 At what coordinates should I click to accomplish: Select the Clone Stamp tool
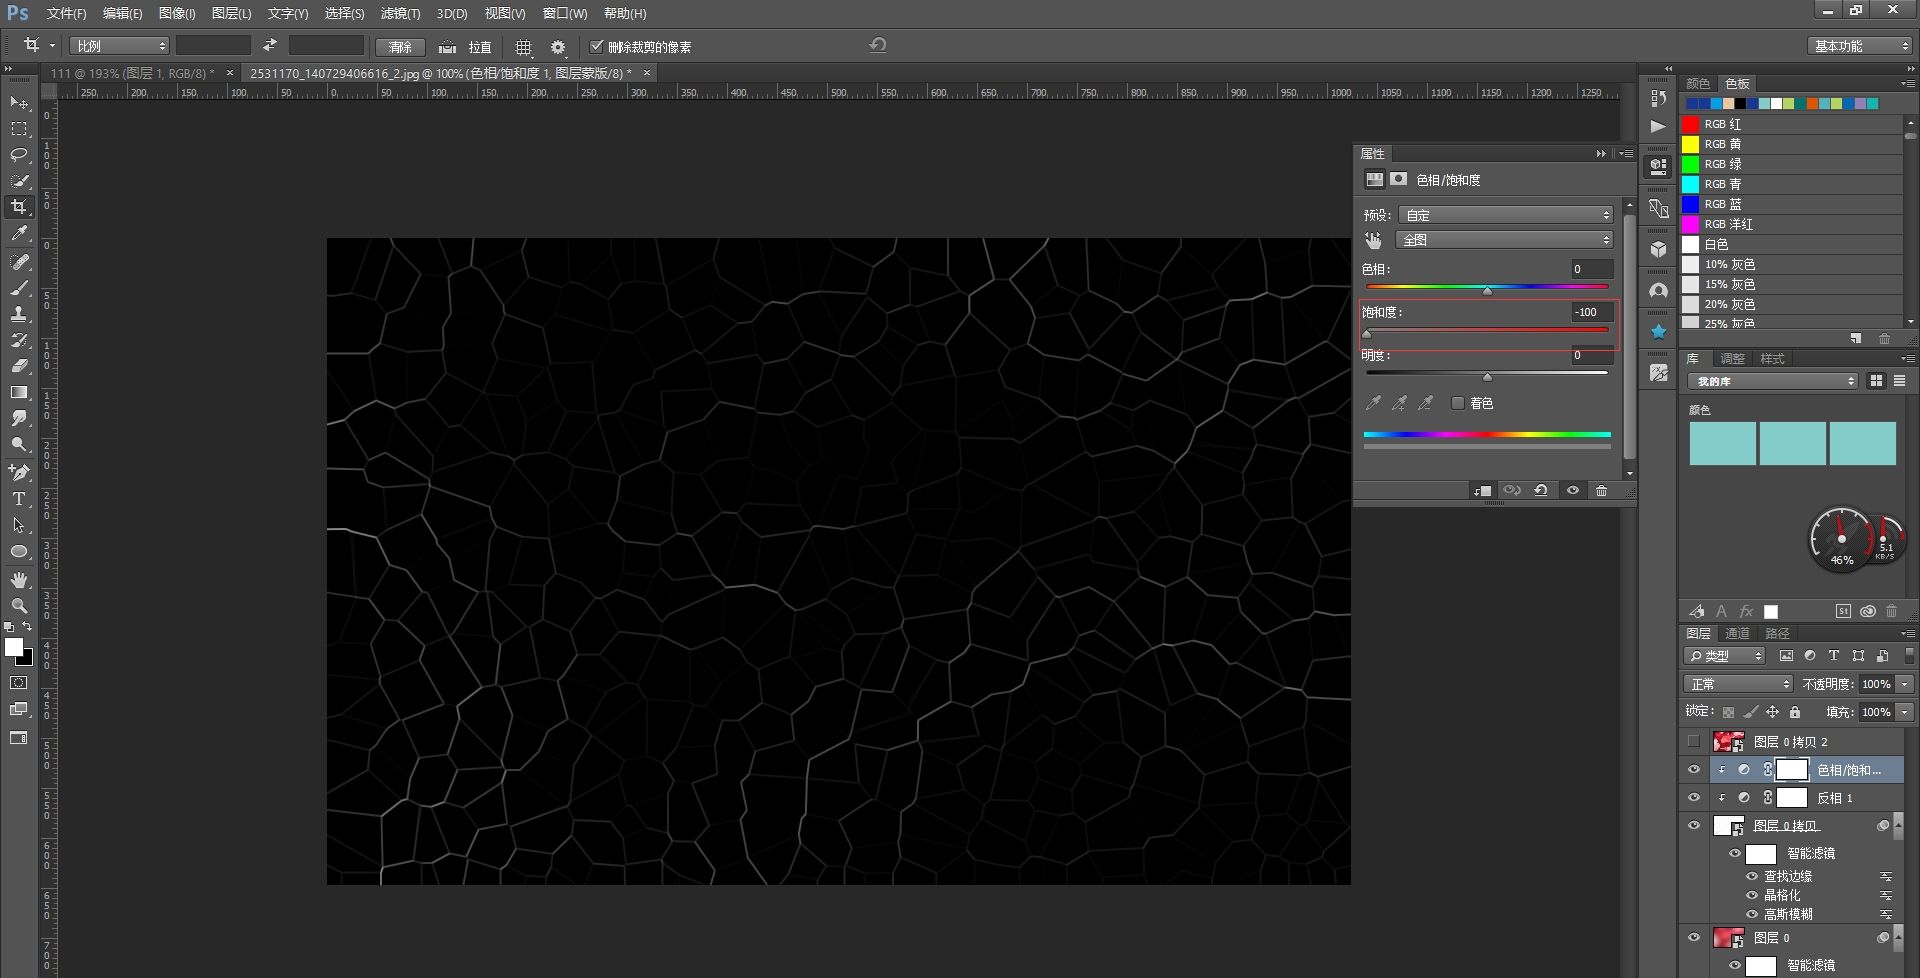click(19, 314)
